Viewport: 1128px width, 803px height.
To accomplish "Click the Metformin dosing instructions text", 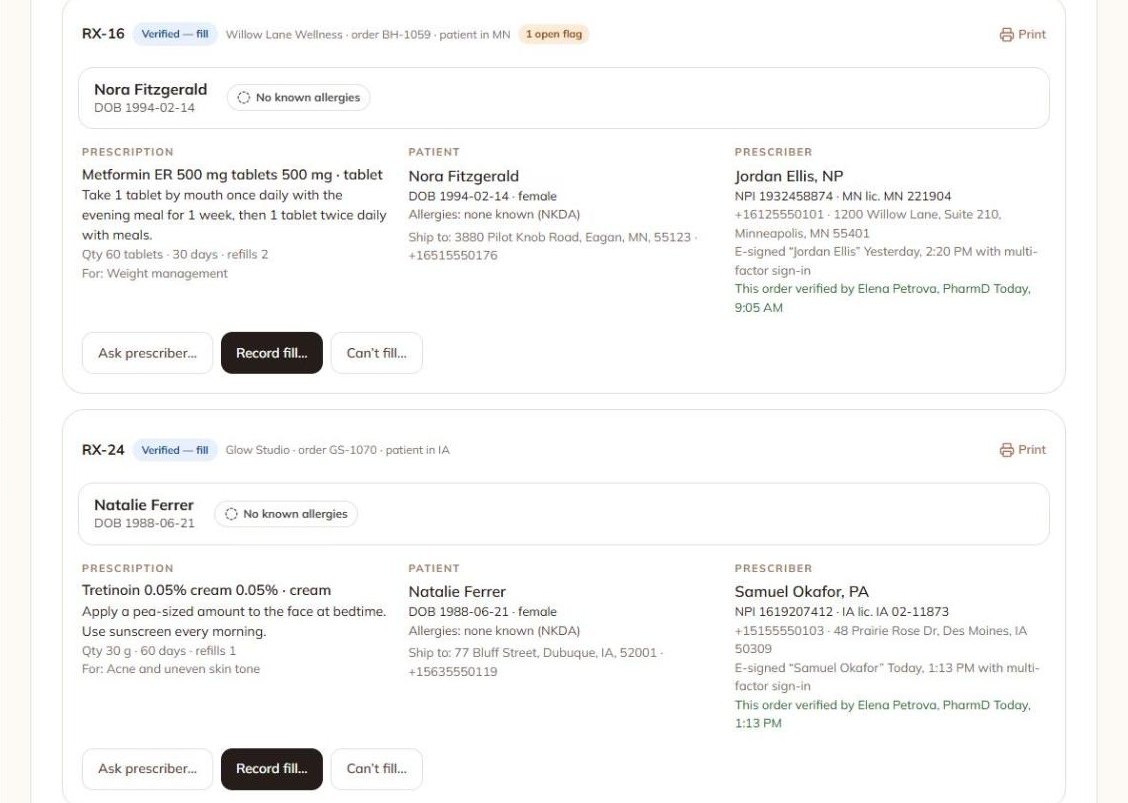I will pos(234,215).
